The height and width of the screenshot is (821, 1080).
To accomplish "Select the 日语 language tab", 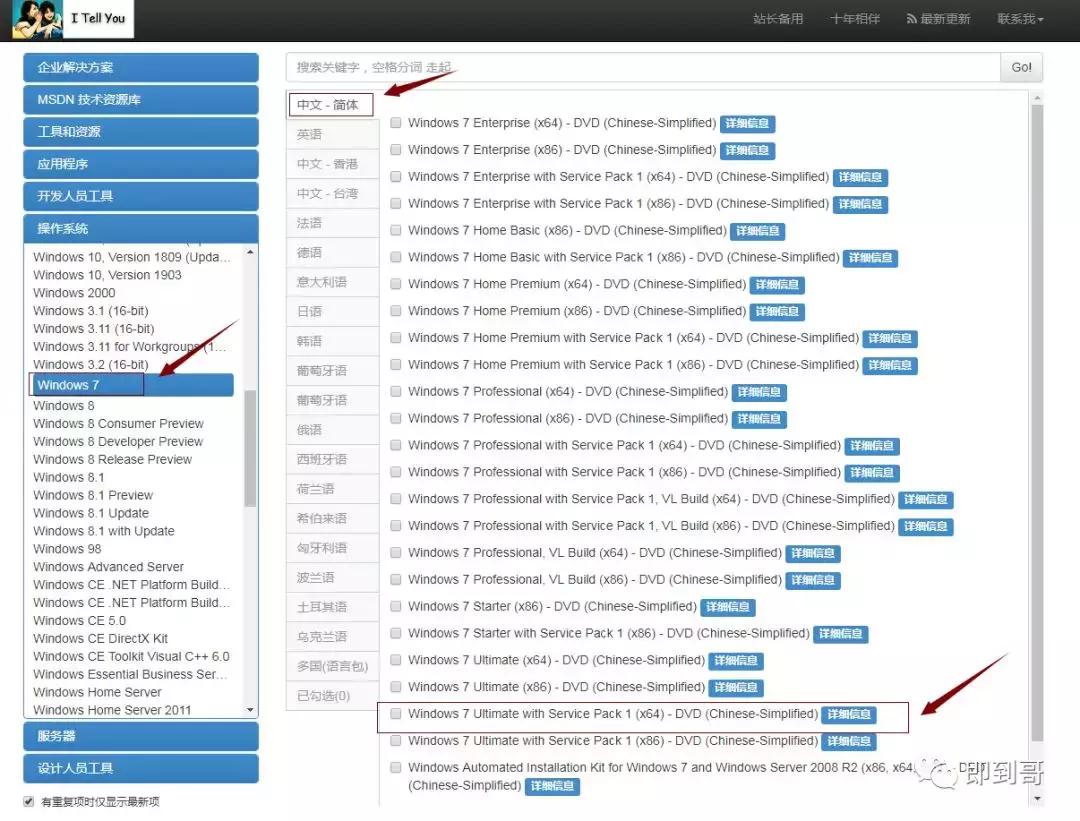I will 333,312.
